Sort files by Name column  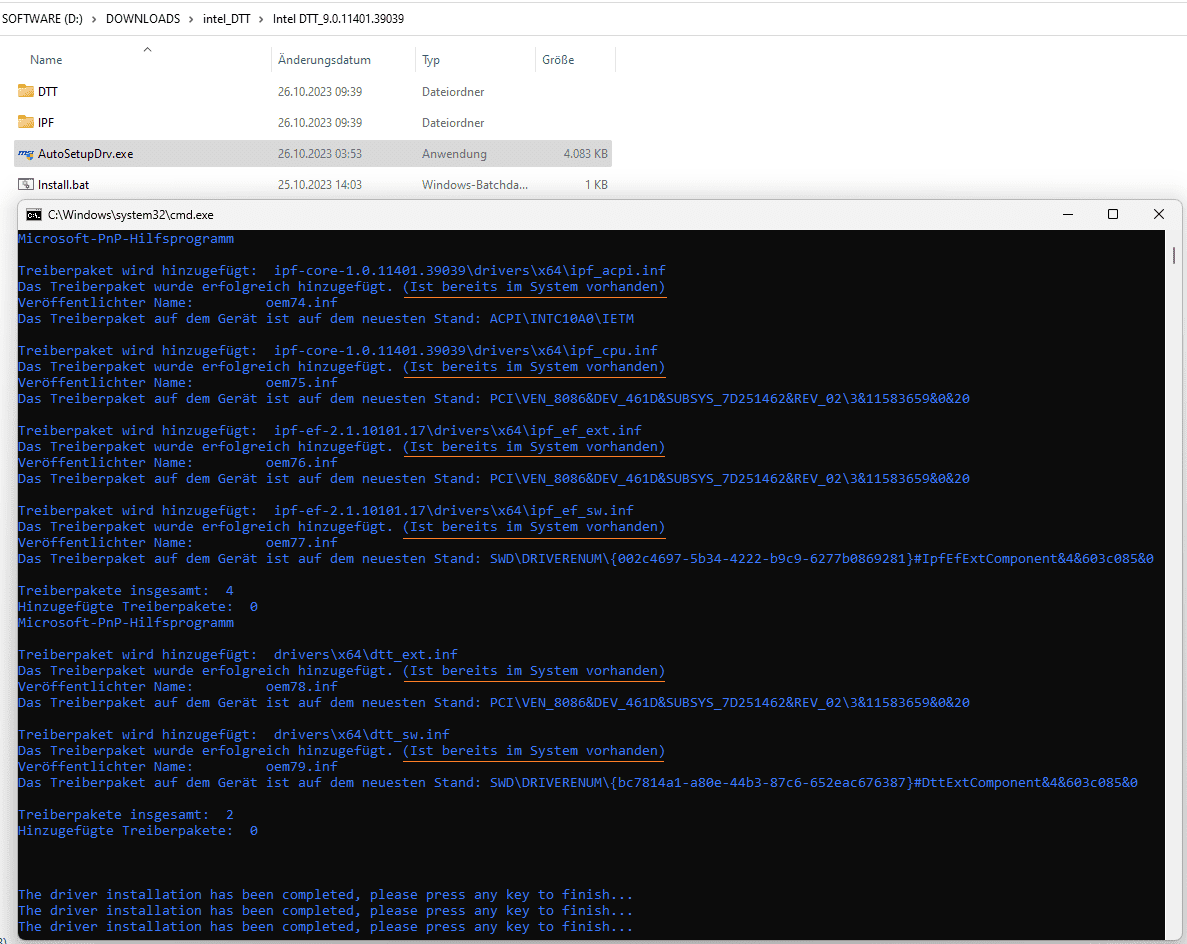46,60
